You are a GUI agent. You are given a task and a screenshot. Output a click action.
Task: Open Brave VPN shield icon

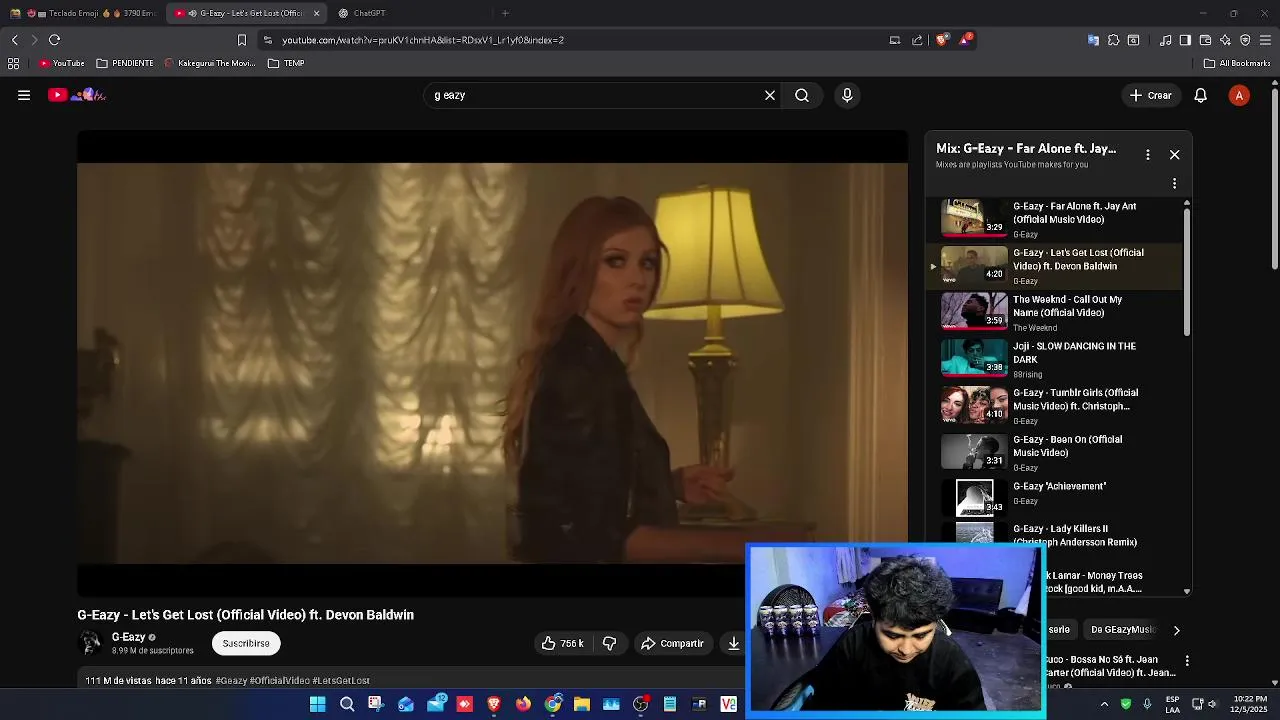[1245, 40]
